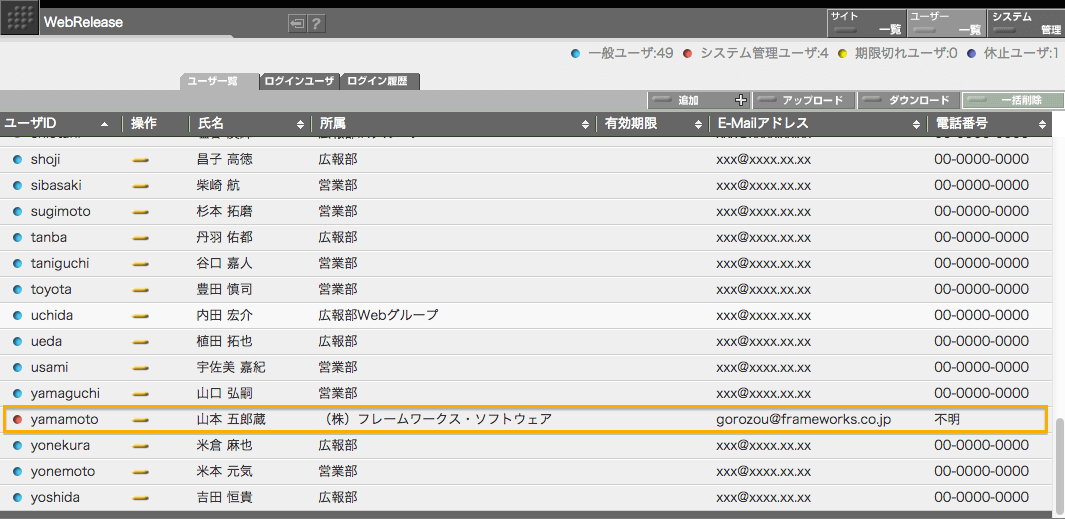Toggle sort arrows on E-Mailアドレス column
This screenshot has width=1065, height=519.
tap(916, 124)
